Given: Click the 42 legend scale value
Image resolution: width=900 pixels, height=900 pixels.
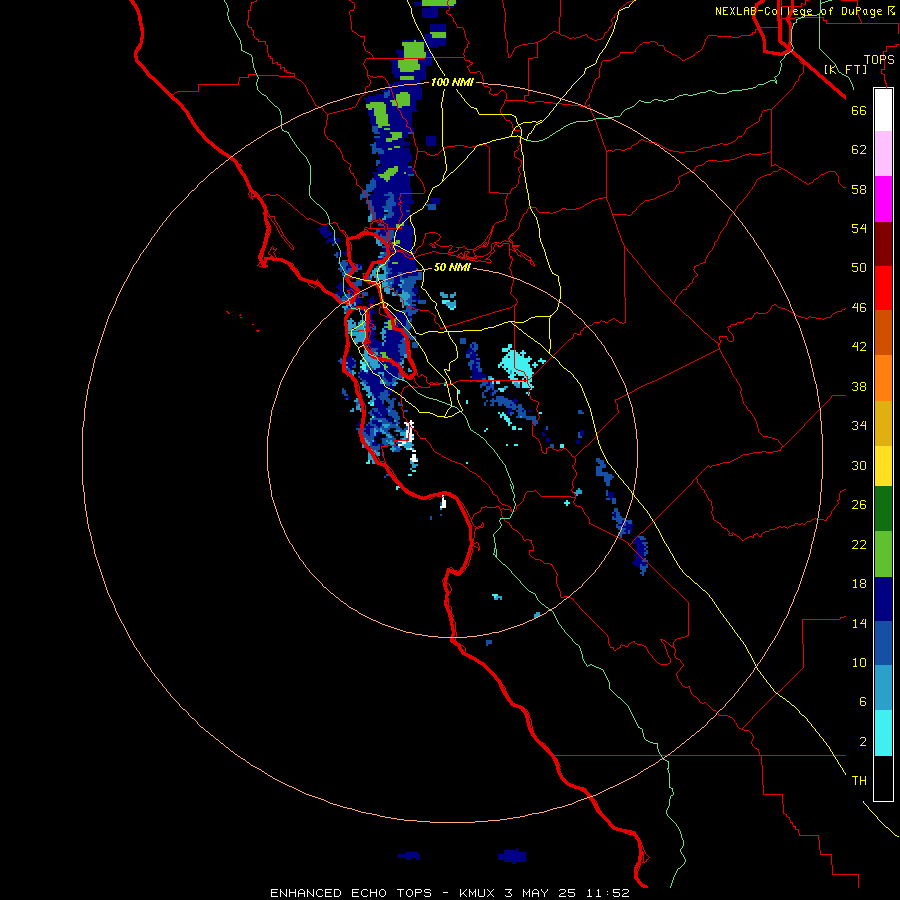Looking at the screenshot, I should coord(859,347).
